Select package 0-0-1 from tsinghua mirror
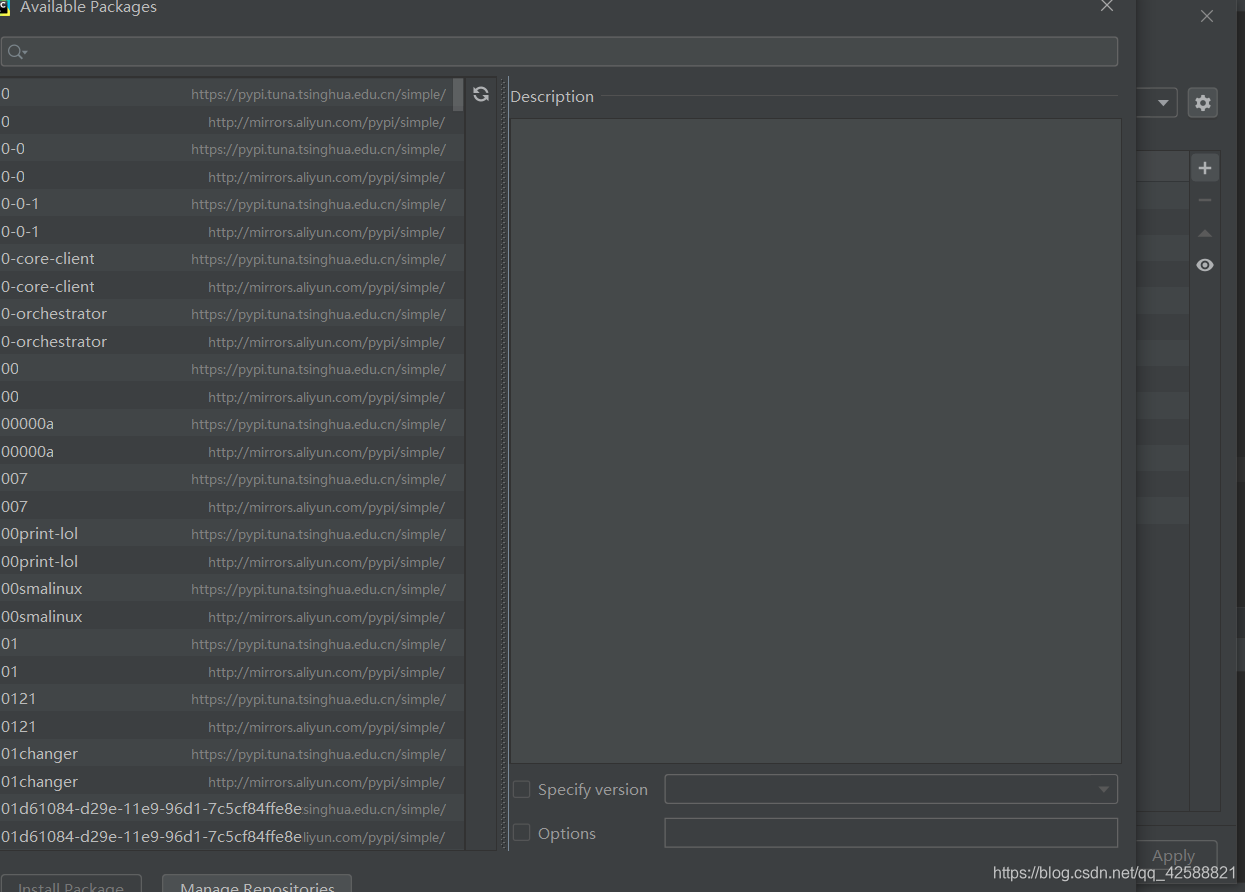This screenshot has width=1245, height=892. pyautogui.click(x=226, y=204)
